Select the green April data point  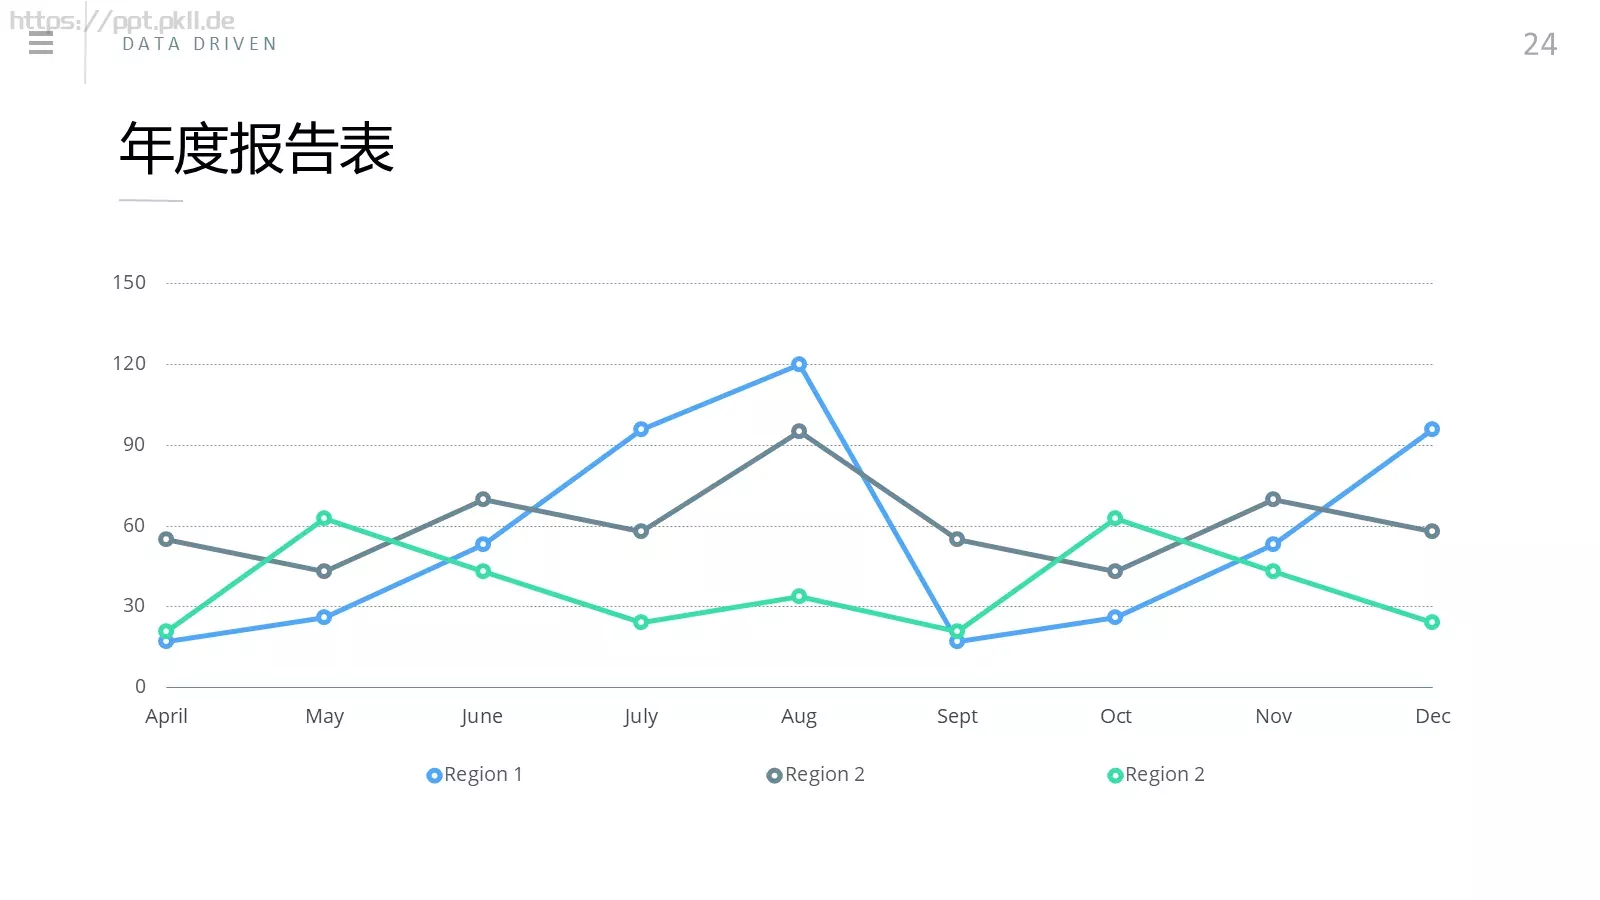(166, 631)
